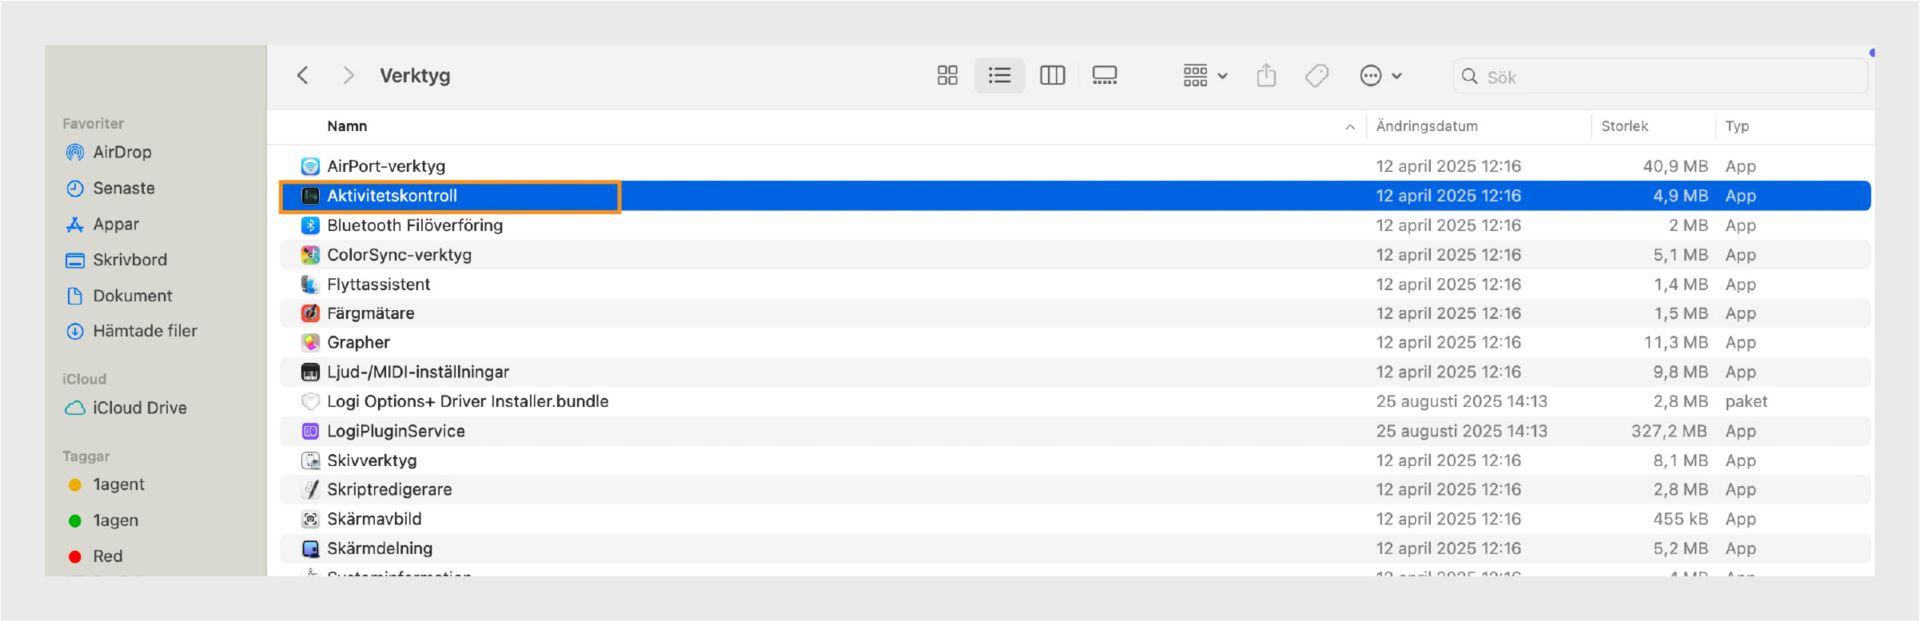Go back with the left chevron
Image resolution: width=1920 pixels, height=622 pixels.
(303, 76)
